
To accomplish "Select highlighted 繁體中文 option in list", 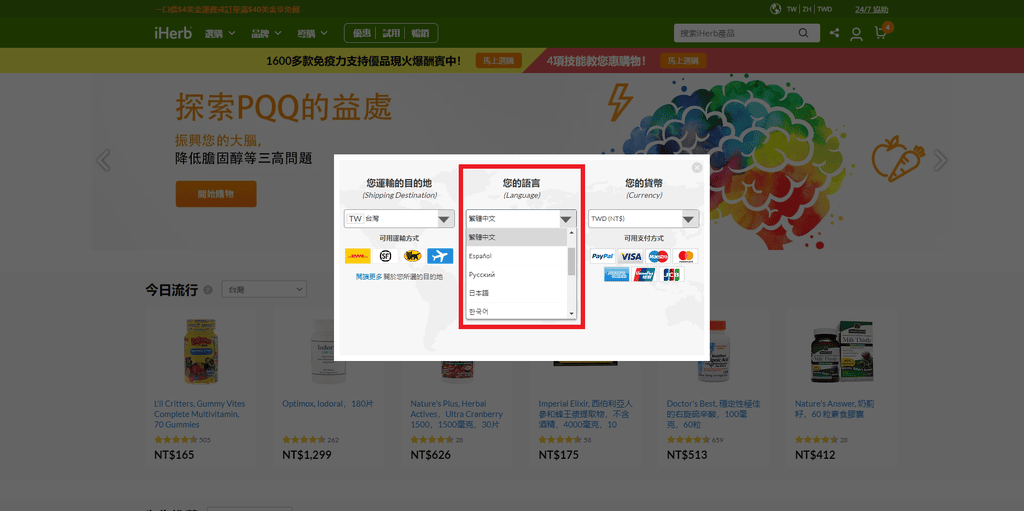I will 517,237.
